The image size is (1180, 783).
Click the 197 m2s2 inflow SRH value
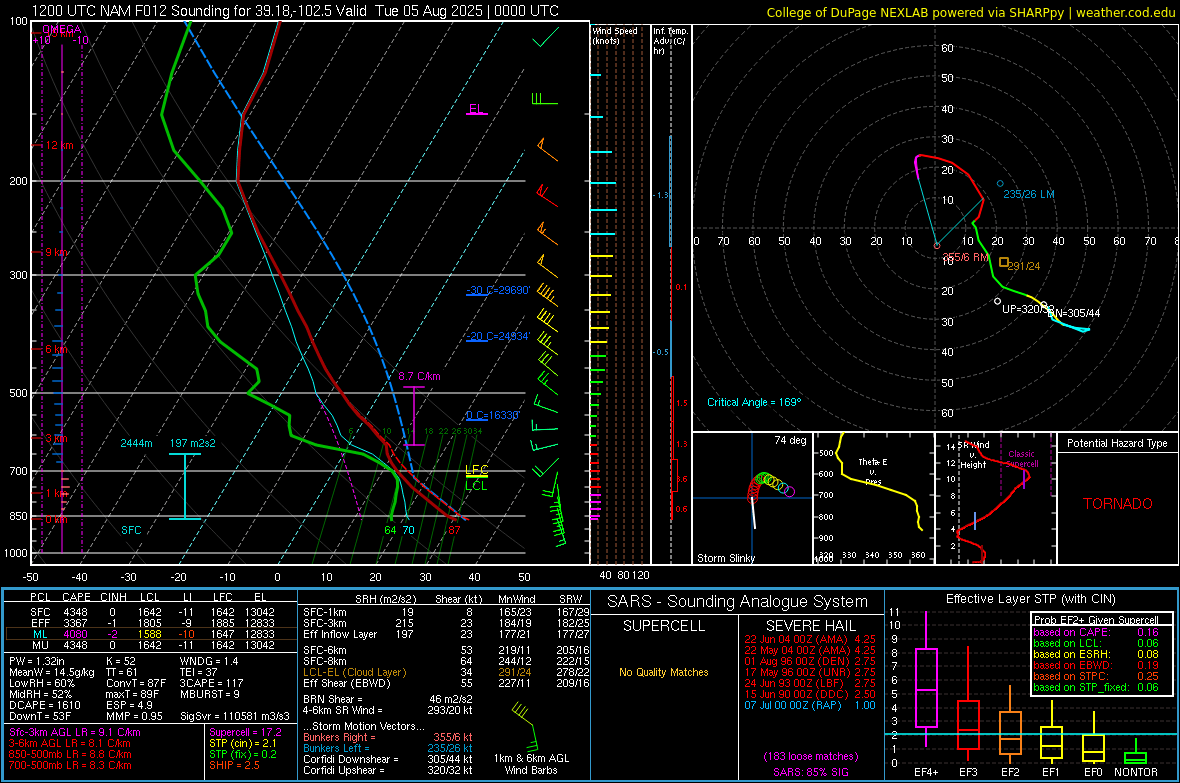193,443
